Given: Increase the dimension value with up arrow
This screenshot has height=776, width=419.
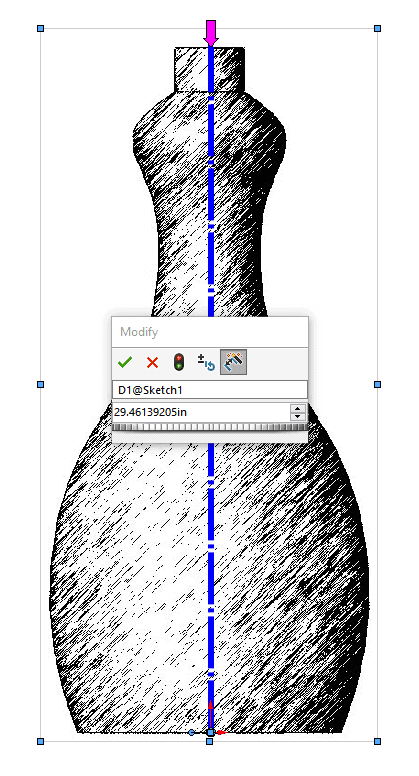Looking at the screenshot, I should click(x=298, y=408).
